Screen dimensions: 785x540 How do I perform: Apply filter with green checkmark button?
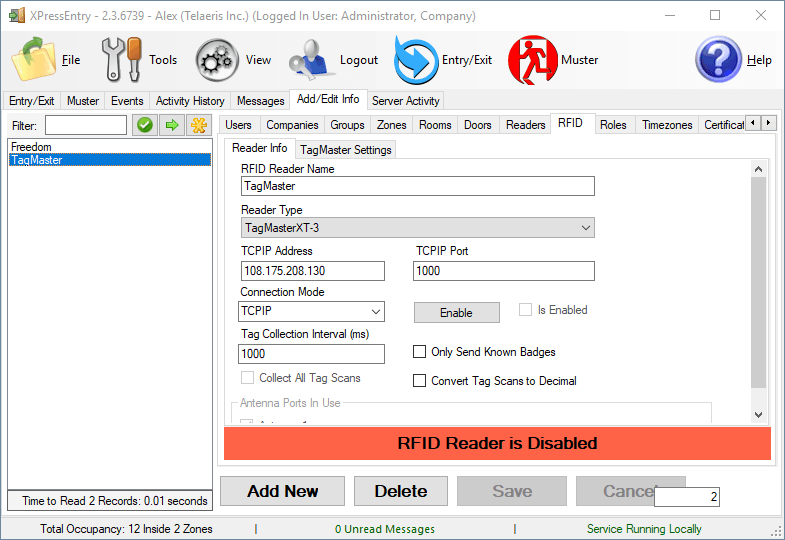(x=145, y=125)
